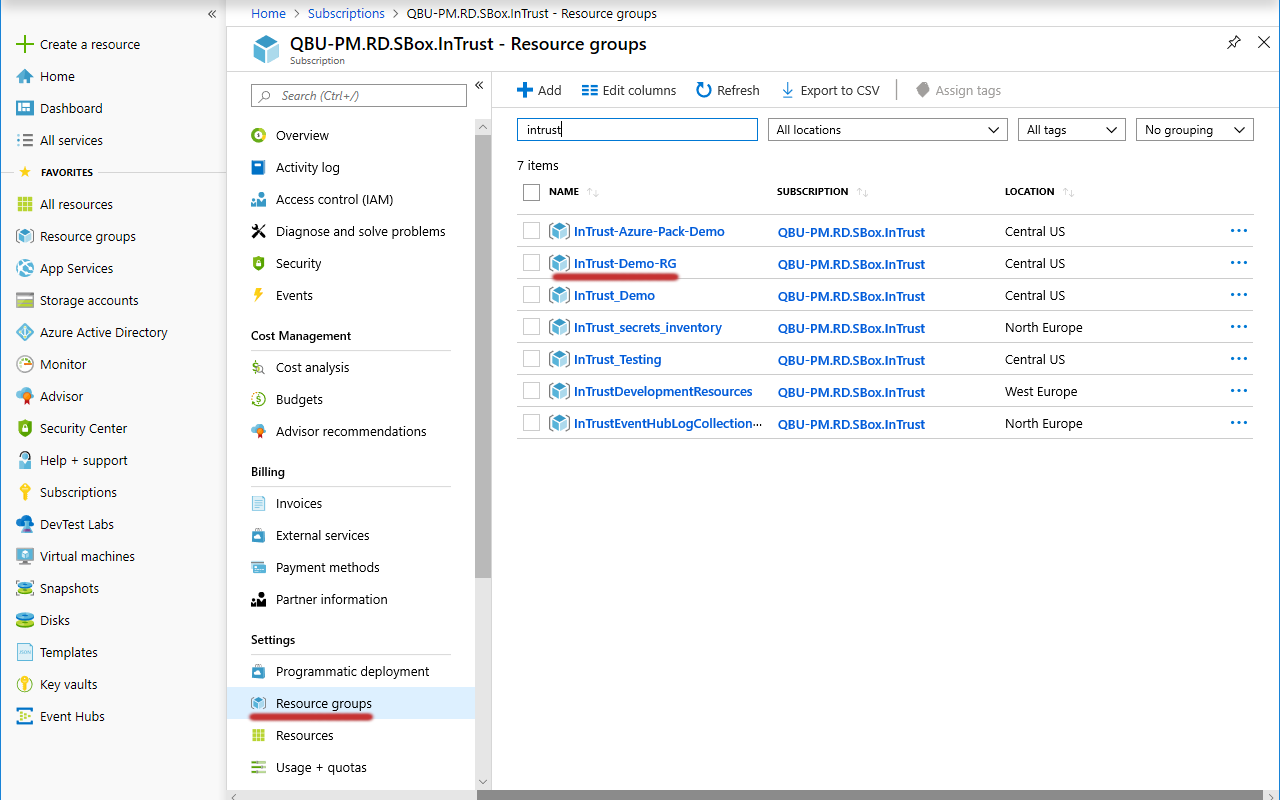Go to Subscriptions in the breadcrumb
1280x800 pixels.
(x=346, y=13)
